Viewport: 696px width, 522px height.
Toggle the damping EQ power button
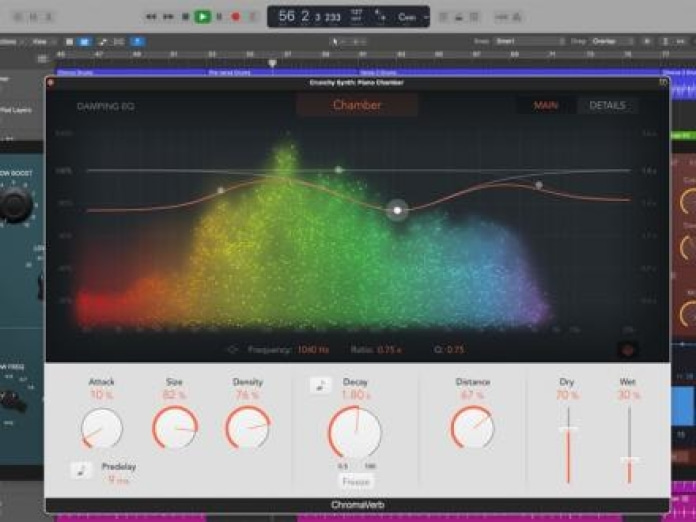pyautogui.click(x=628, y=350)
